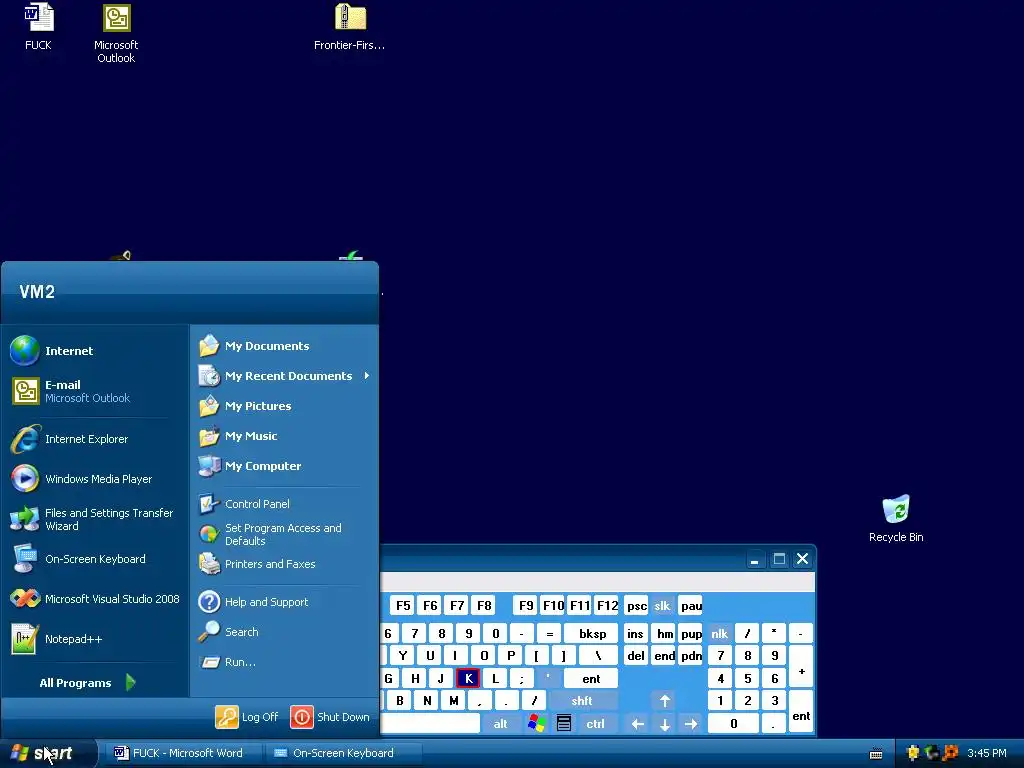Click the Start button on the taskbar

[x=47, y=753]
